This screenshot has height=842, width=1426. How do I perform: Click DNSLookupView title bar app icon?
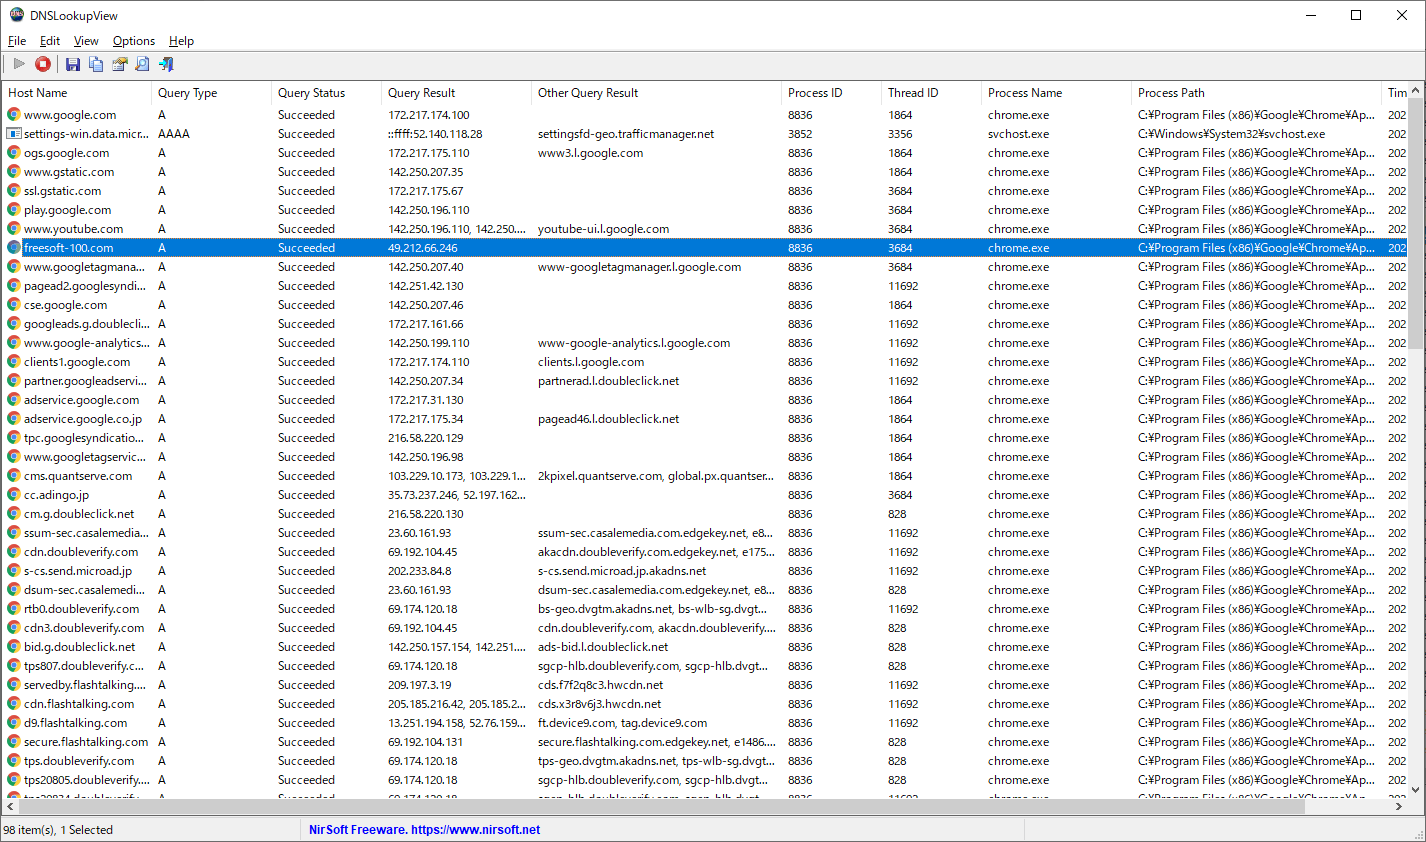(x=16, y=15)
